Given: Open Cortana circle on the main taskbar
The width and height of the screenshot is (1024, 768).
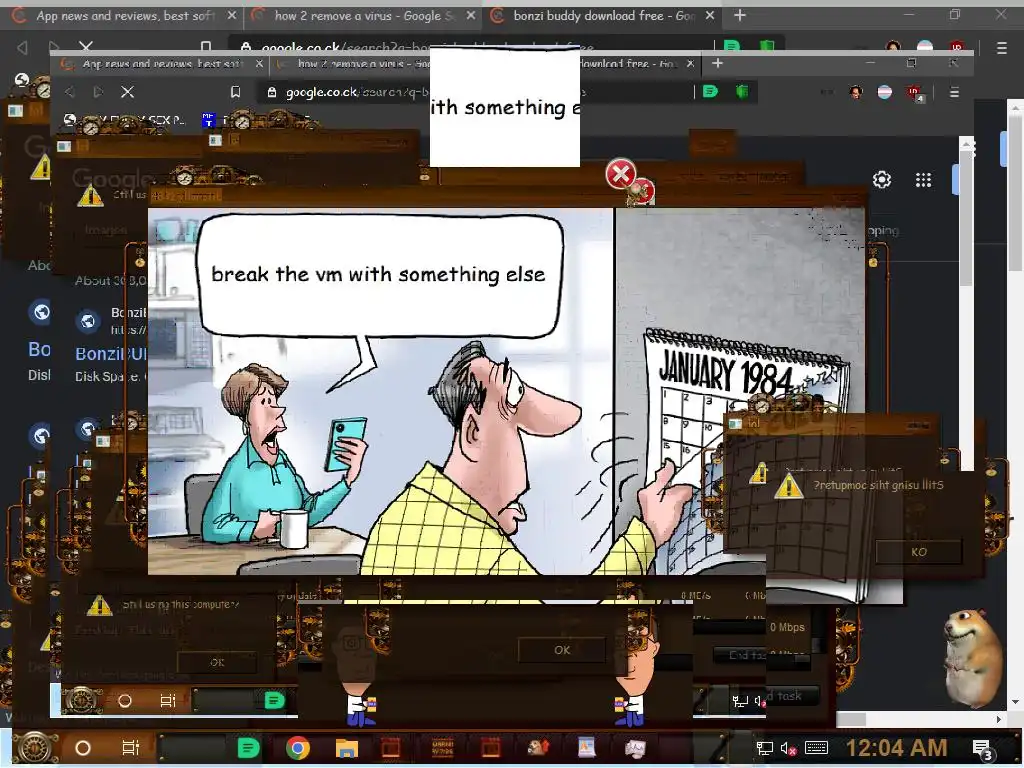Looking at the screenshot, I should [x=82, y=748].
